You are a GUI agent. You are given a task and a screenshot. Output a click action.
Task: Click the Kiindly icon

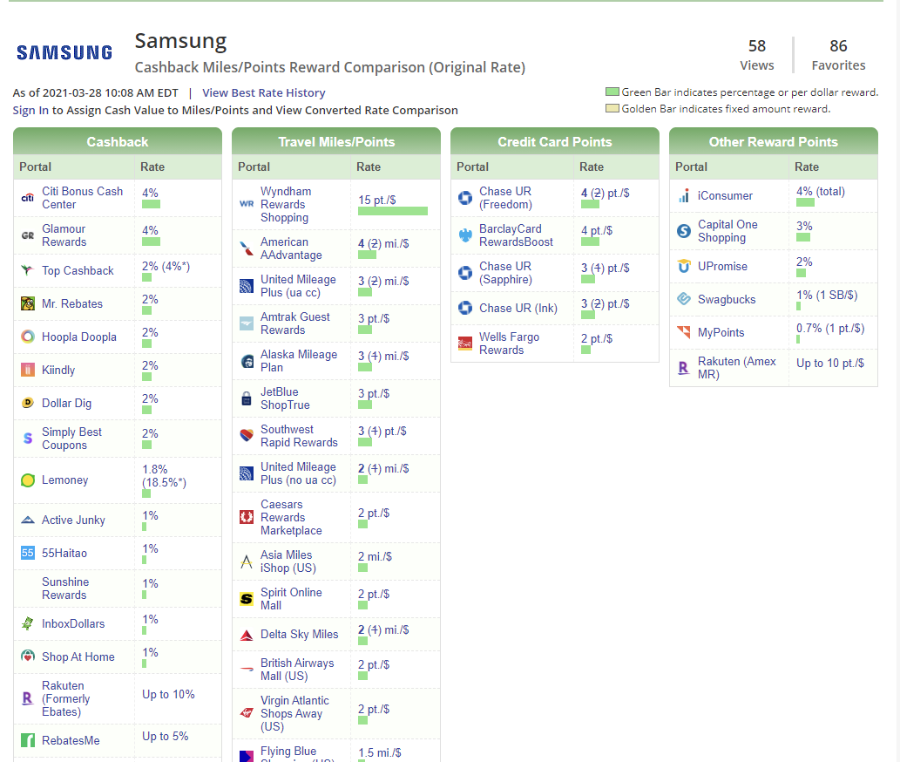(x=28, y=370)
